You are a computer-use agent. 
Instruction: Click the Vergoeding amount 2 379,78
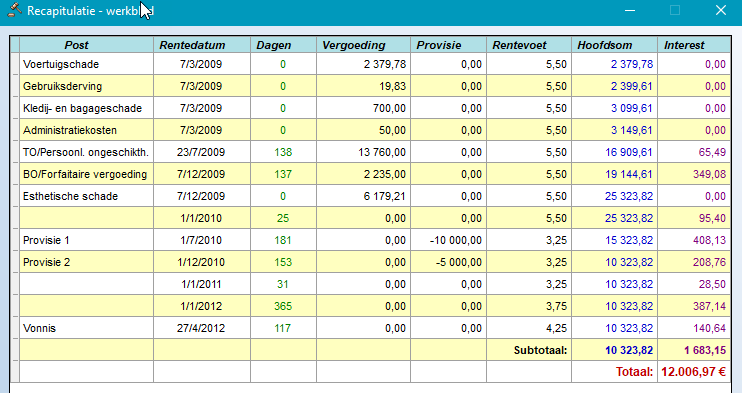pos(385,64)
